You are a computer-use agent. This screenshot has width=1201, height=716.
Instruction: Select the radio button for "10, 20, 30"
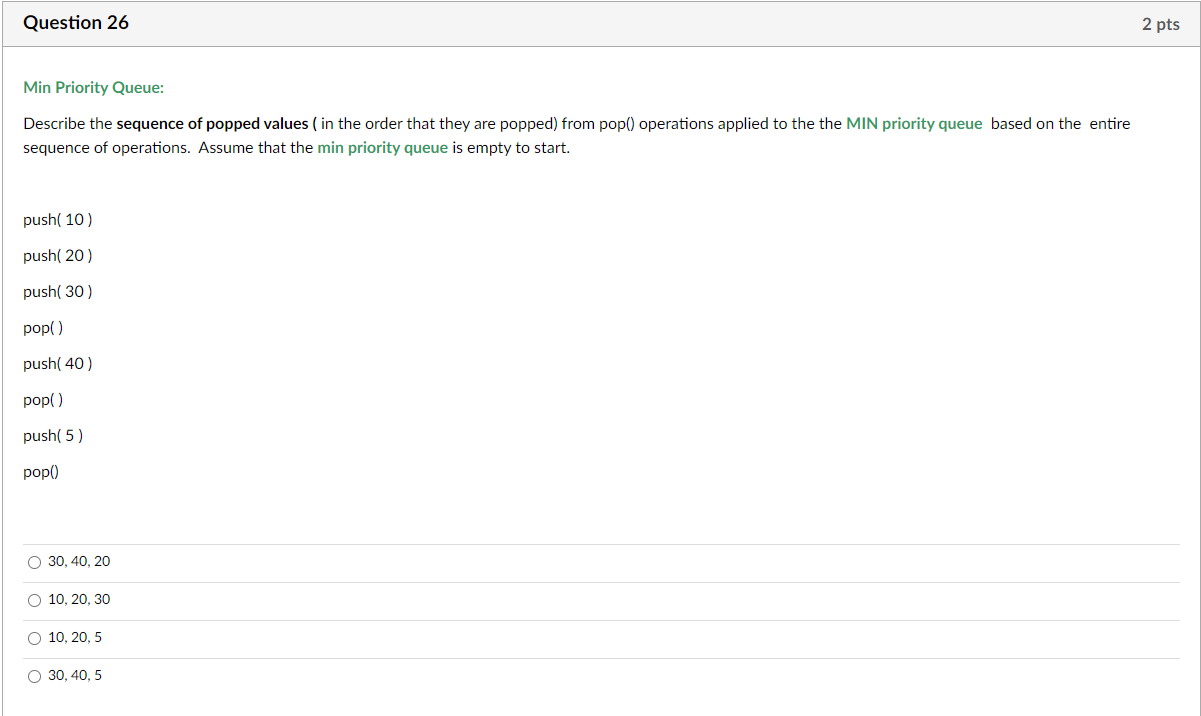click(x=34, y=600)
